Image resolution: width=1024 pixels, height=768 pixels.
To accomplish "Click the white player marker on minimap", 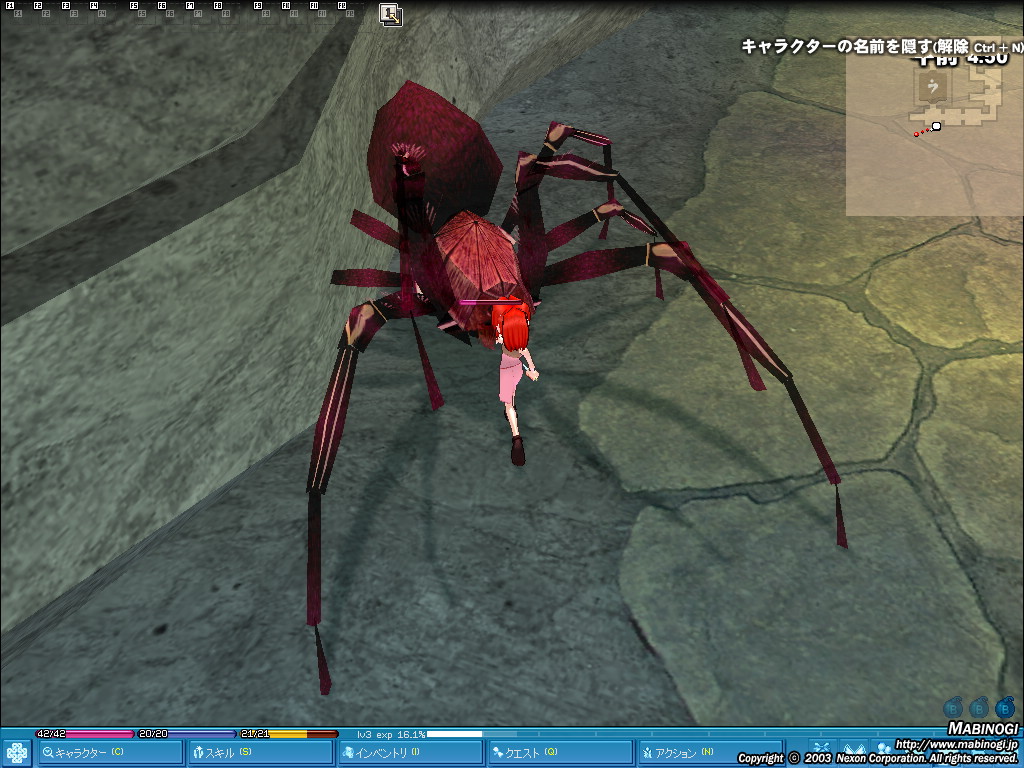I will (936, 126).
